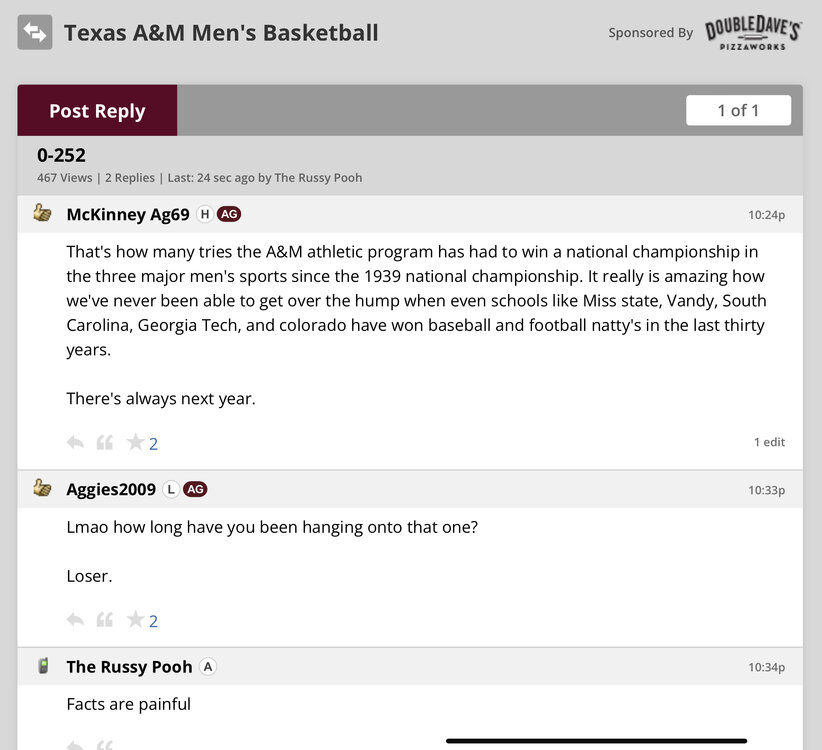
Task: Click reply arrow on Aggies2009's post
Action: (75, 620)
